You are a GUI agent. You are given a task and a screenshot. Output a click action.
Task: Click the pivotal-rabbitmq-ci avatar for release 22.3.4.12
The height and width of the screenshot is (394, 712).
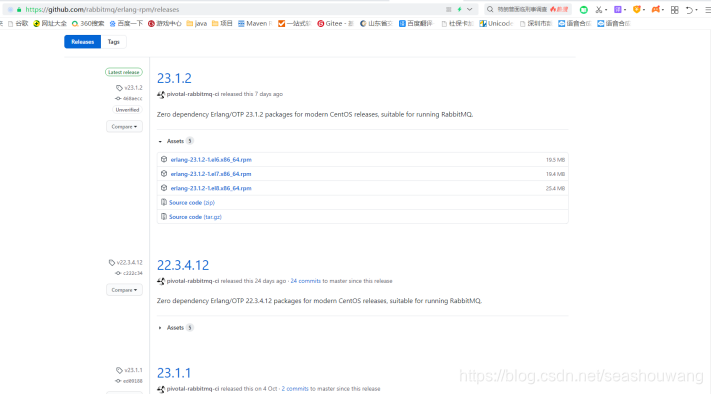[x=161, y=281]
